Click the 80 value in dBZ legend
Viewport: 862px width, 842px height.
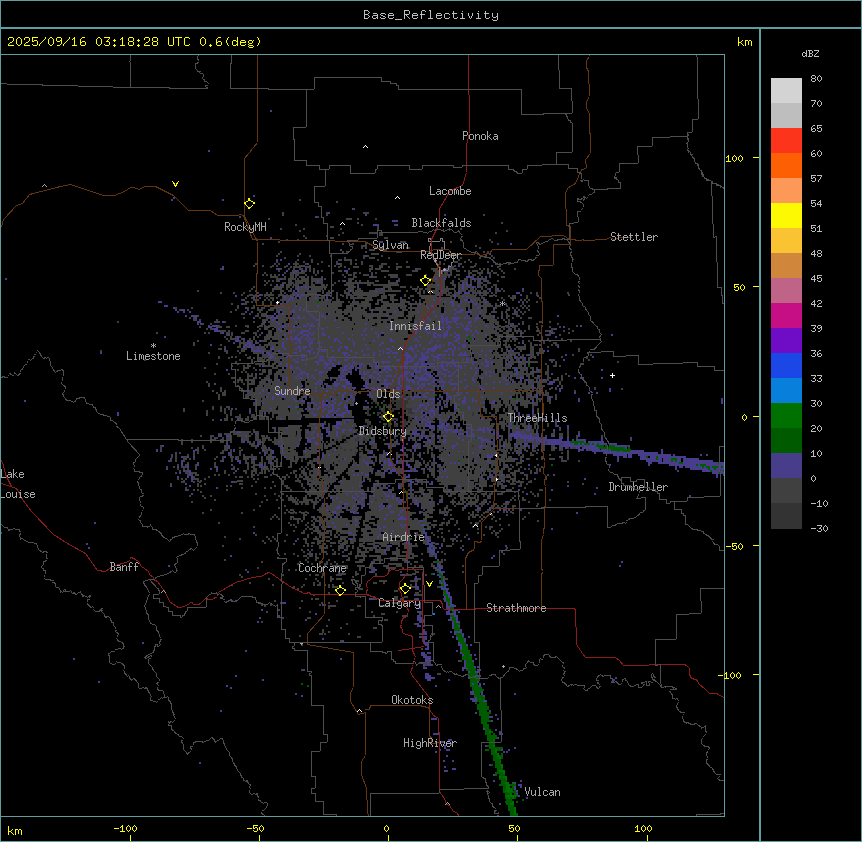[x=816, y=78]
